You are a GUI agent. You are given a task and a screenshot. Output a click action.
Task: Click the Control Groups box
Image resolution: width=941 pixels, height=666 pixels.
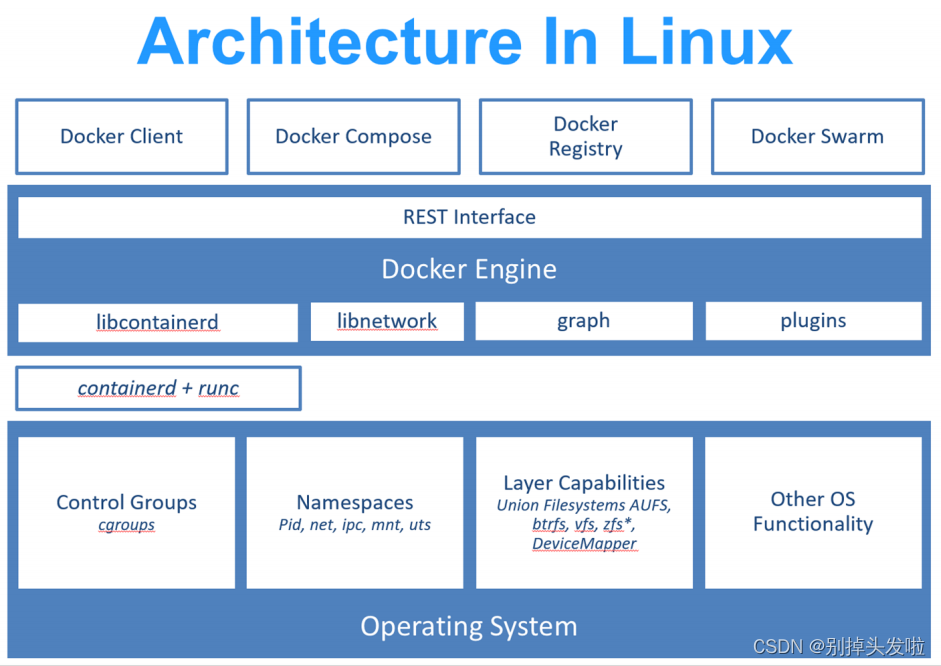click(127, 512)
